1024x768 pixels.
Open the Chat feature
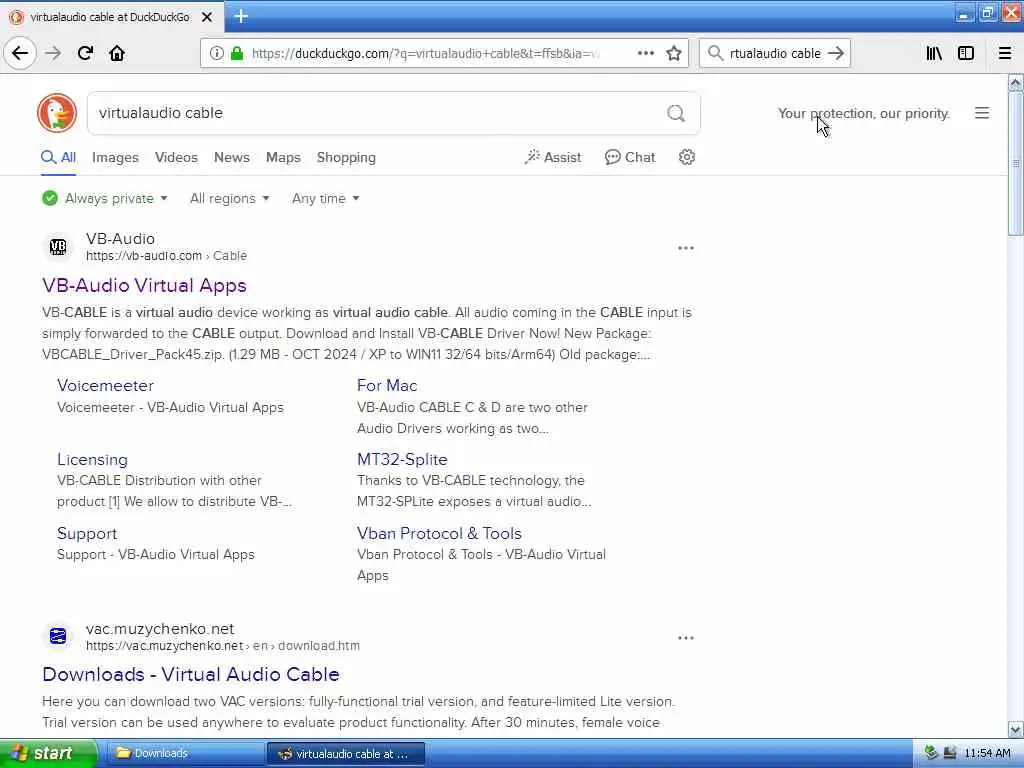pos(630,157)
